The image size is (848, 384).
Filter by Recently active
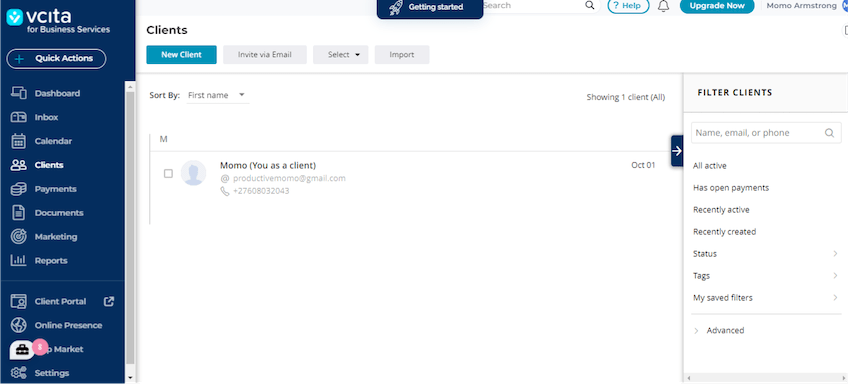coord(721,210)
